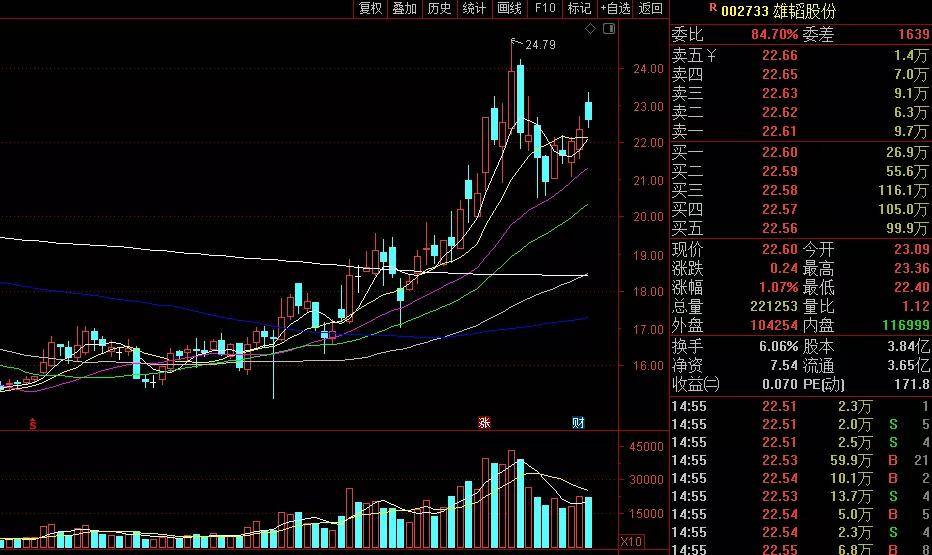This screenshot has height=555, width=932.
Task: Add stock via +自选 button
Action: coord(615,8)
